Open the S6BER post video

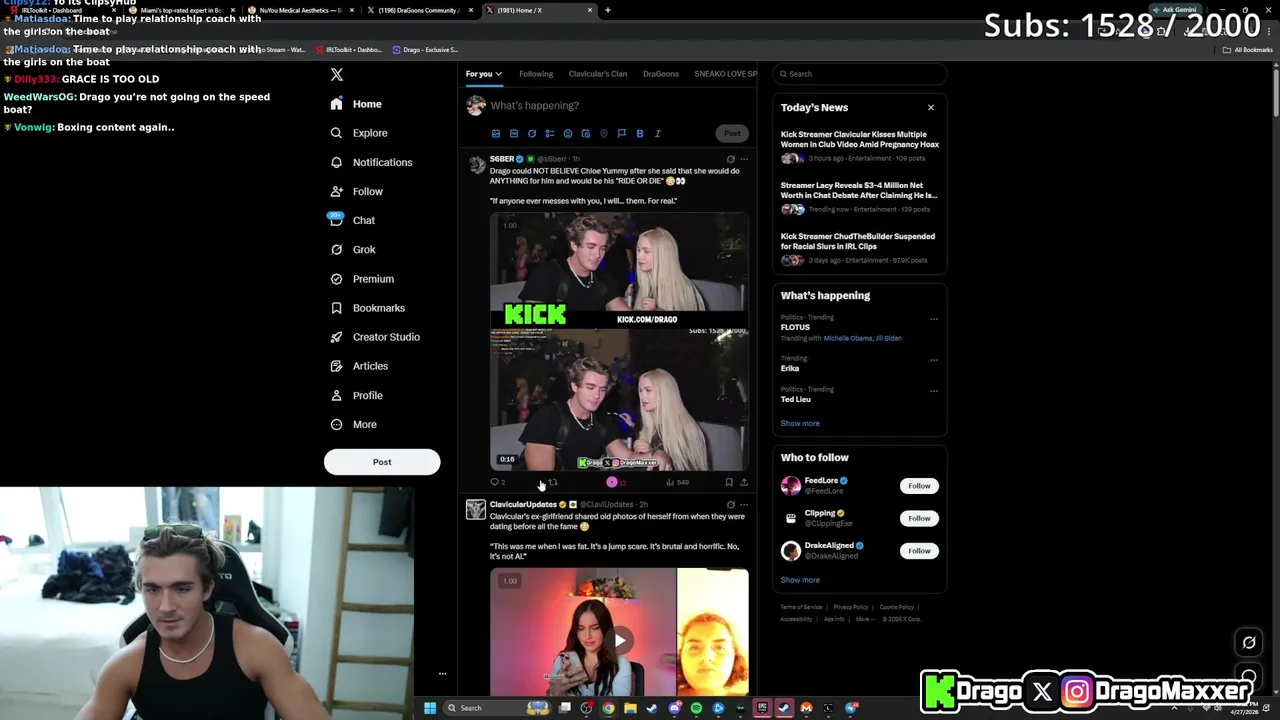tap(619, 341)
